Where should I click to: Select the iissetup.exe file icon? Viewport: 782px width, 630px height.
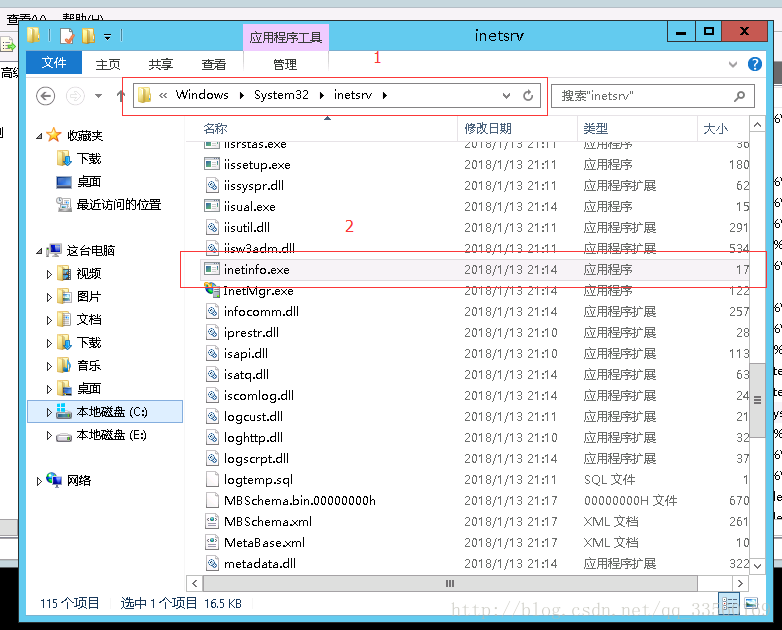[212, 164]
